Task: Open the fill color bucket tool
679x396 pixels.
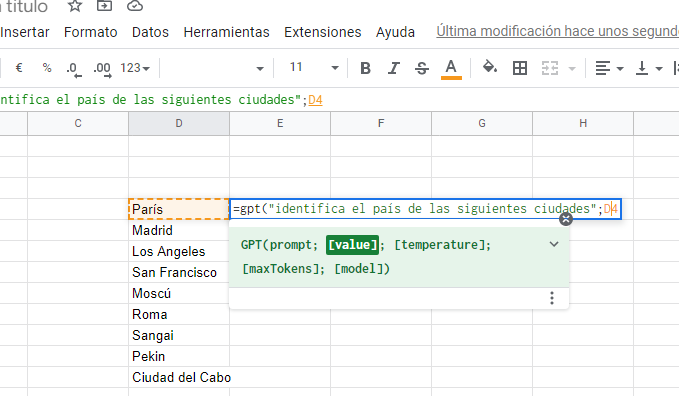Action: click(490, 67)
